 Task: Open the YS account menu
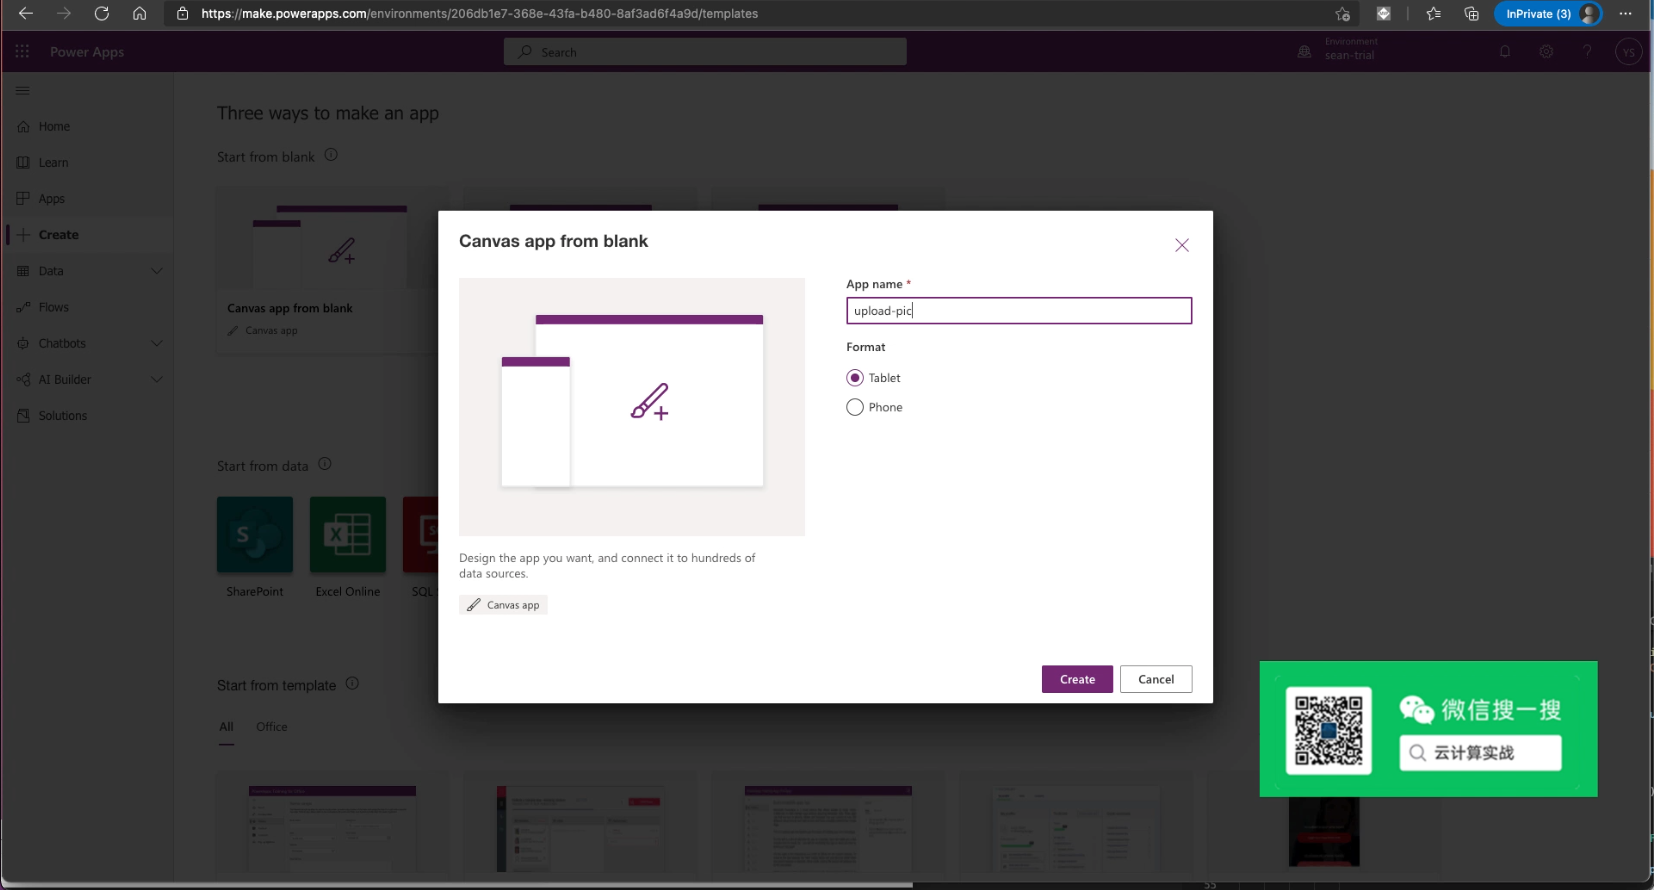1629,52
